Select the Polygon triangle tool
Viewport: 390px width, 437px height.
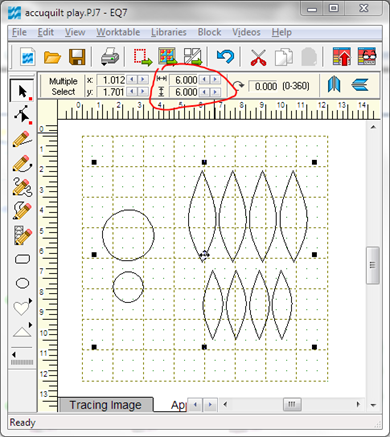pyautogui.click(x=22, y=332)
